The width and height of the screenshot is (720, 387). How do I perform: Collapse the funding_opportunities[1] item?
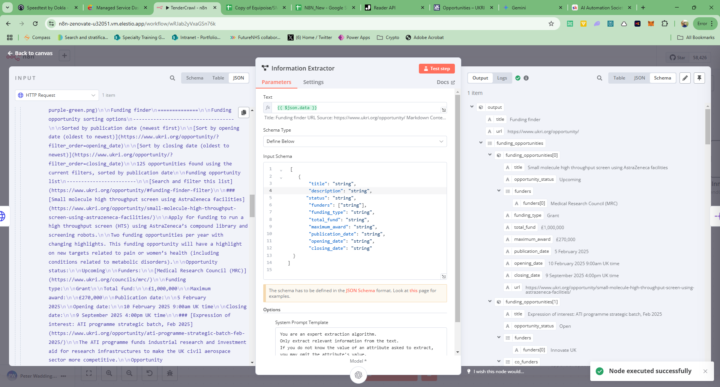click(490, 302)
